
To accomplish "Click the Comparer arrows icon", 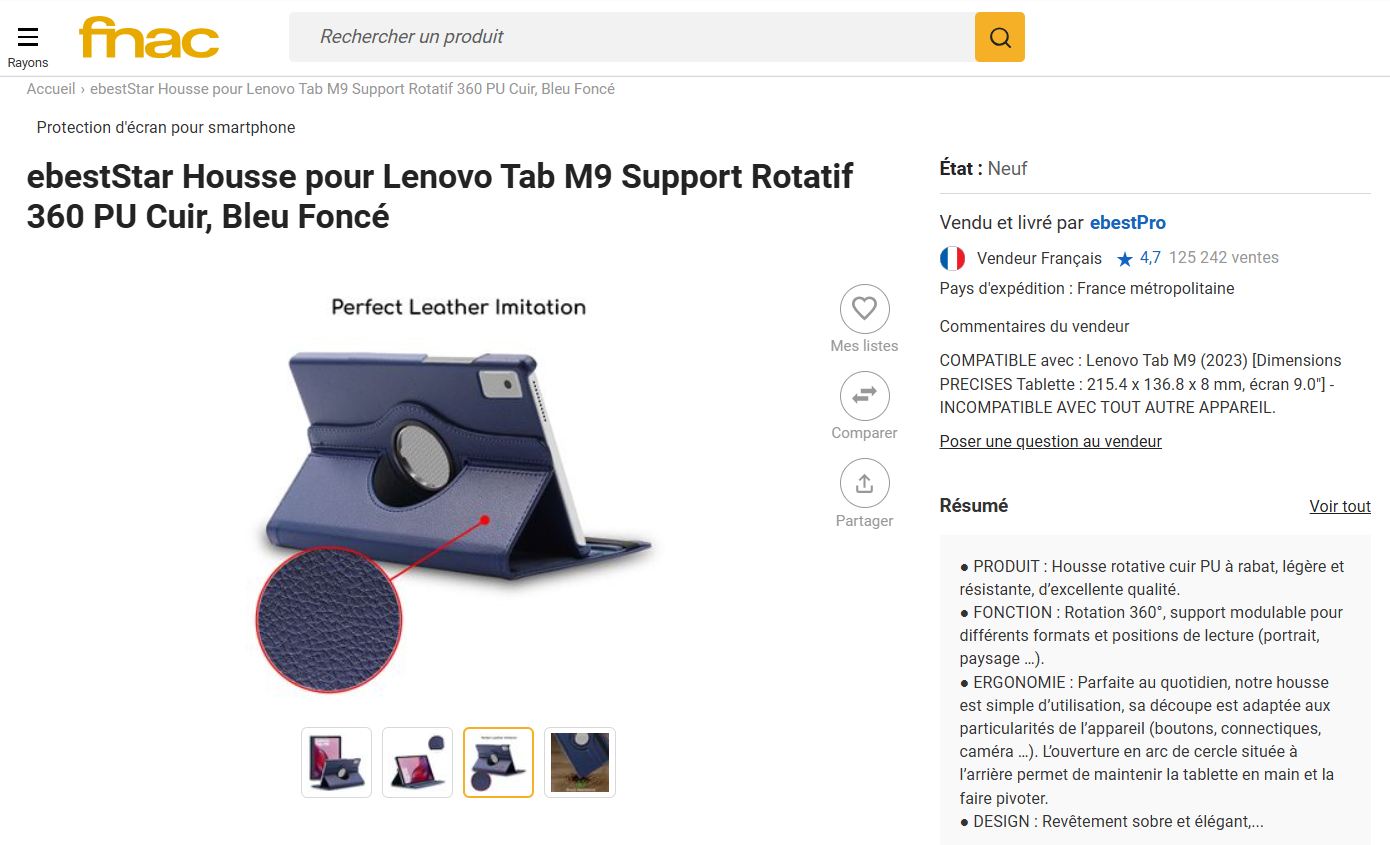I will click(865, 395).
